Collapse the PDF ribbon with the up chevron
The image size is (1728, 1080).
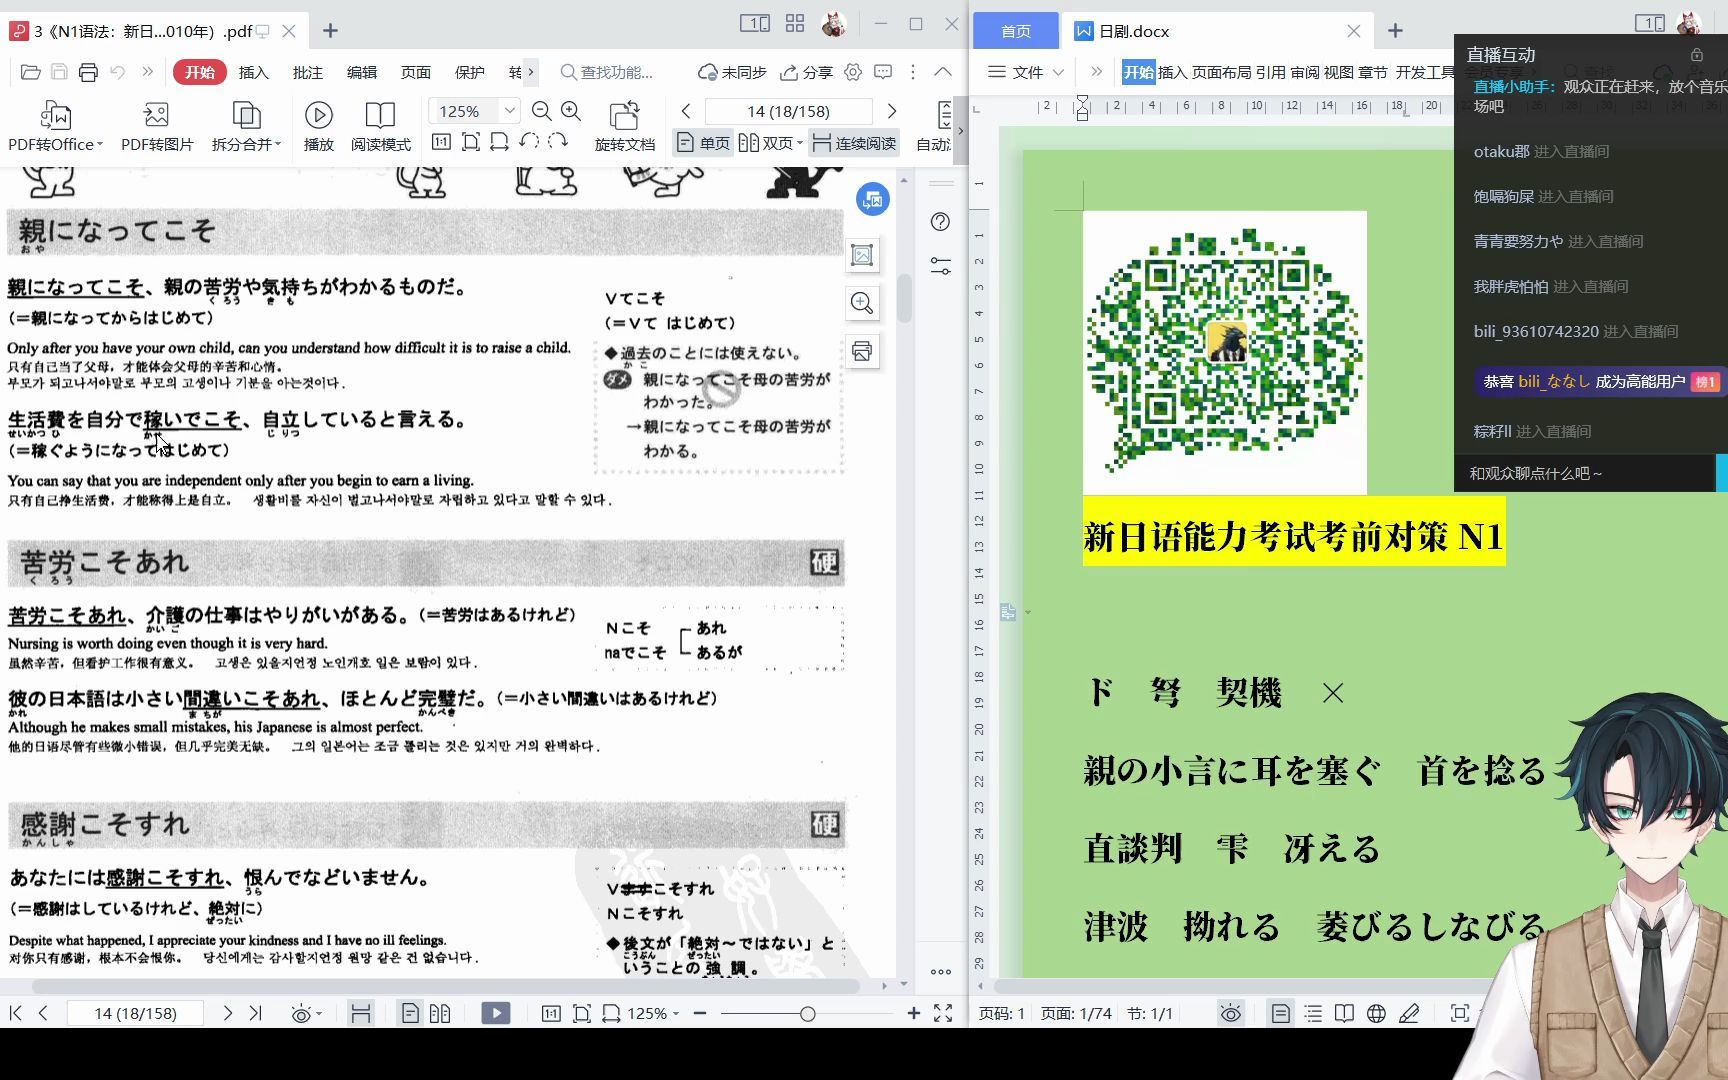(x=943, y=72)
